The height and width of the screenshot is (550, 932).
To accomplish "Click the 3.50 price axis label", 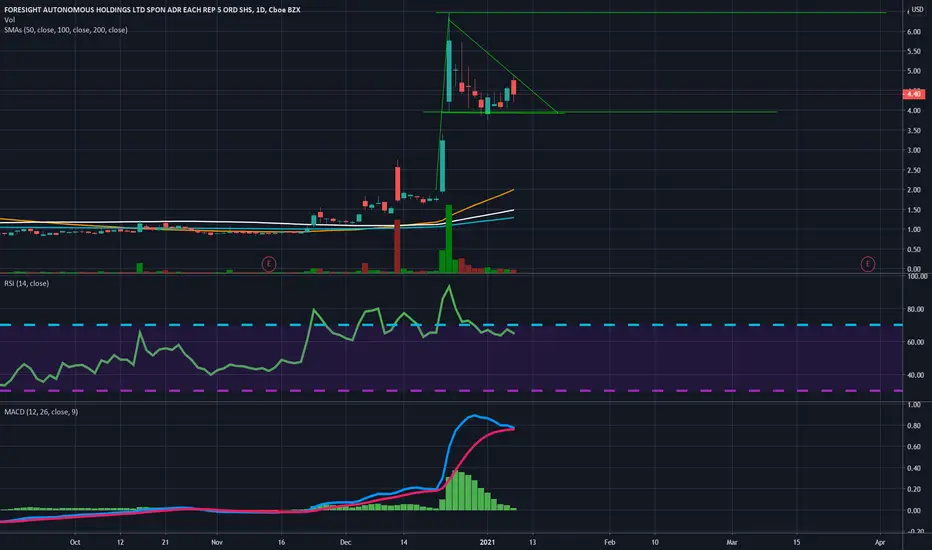I will click(914, 131).
